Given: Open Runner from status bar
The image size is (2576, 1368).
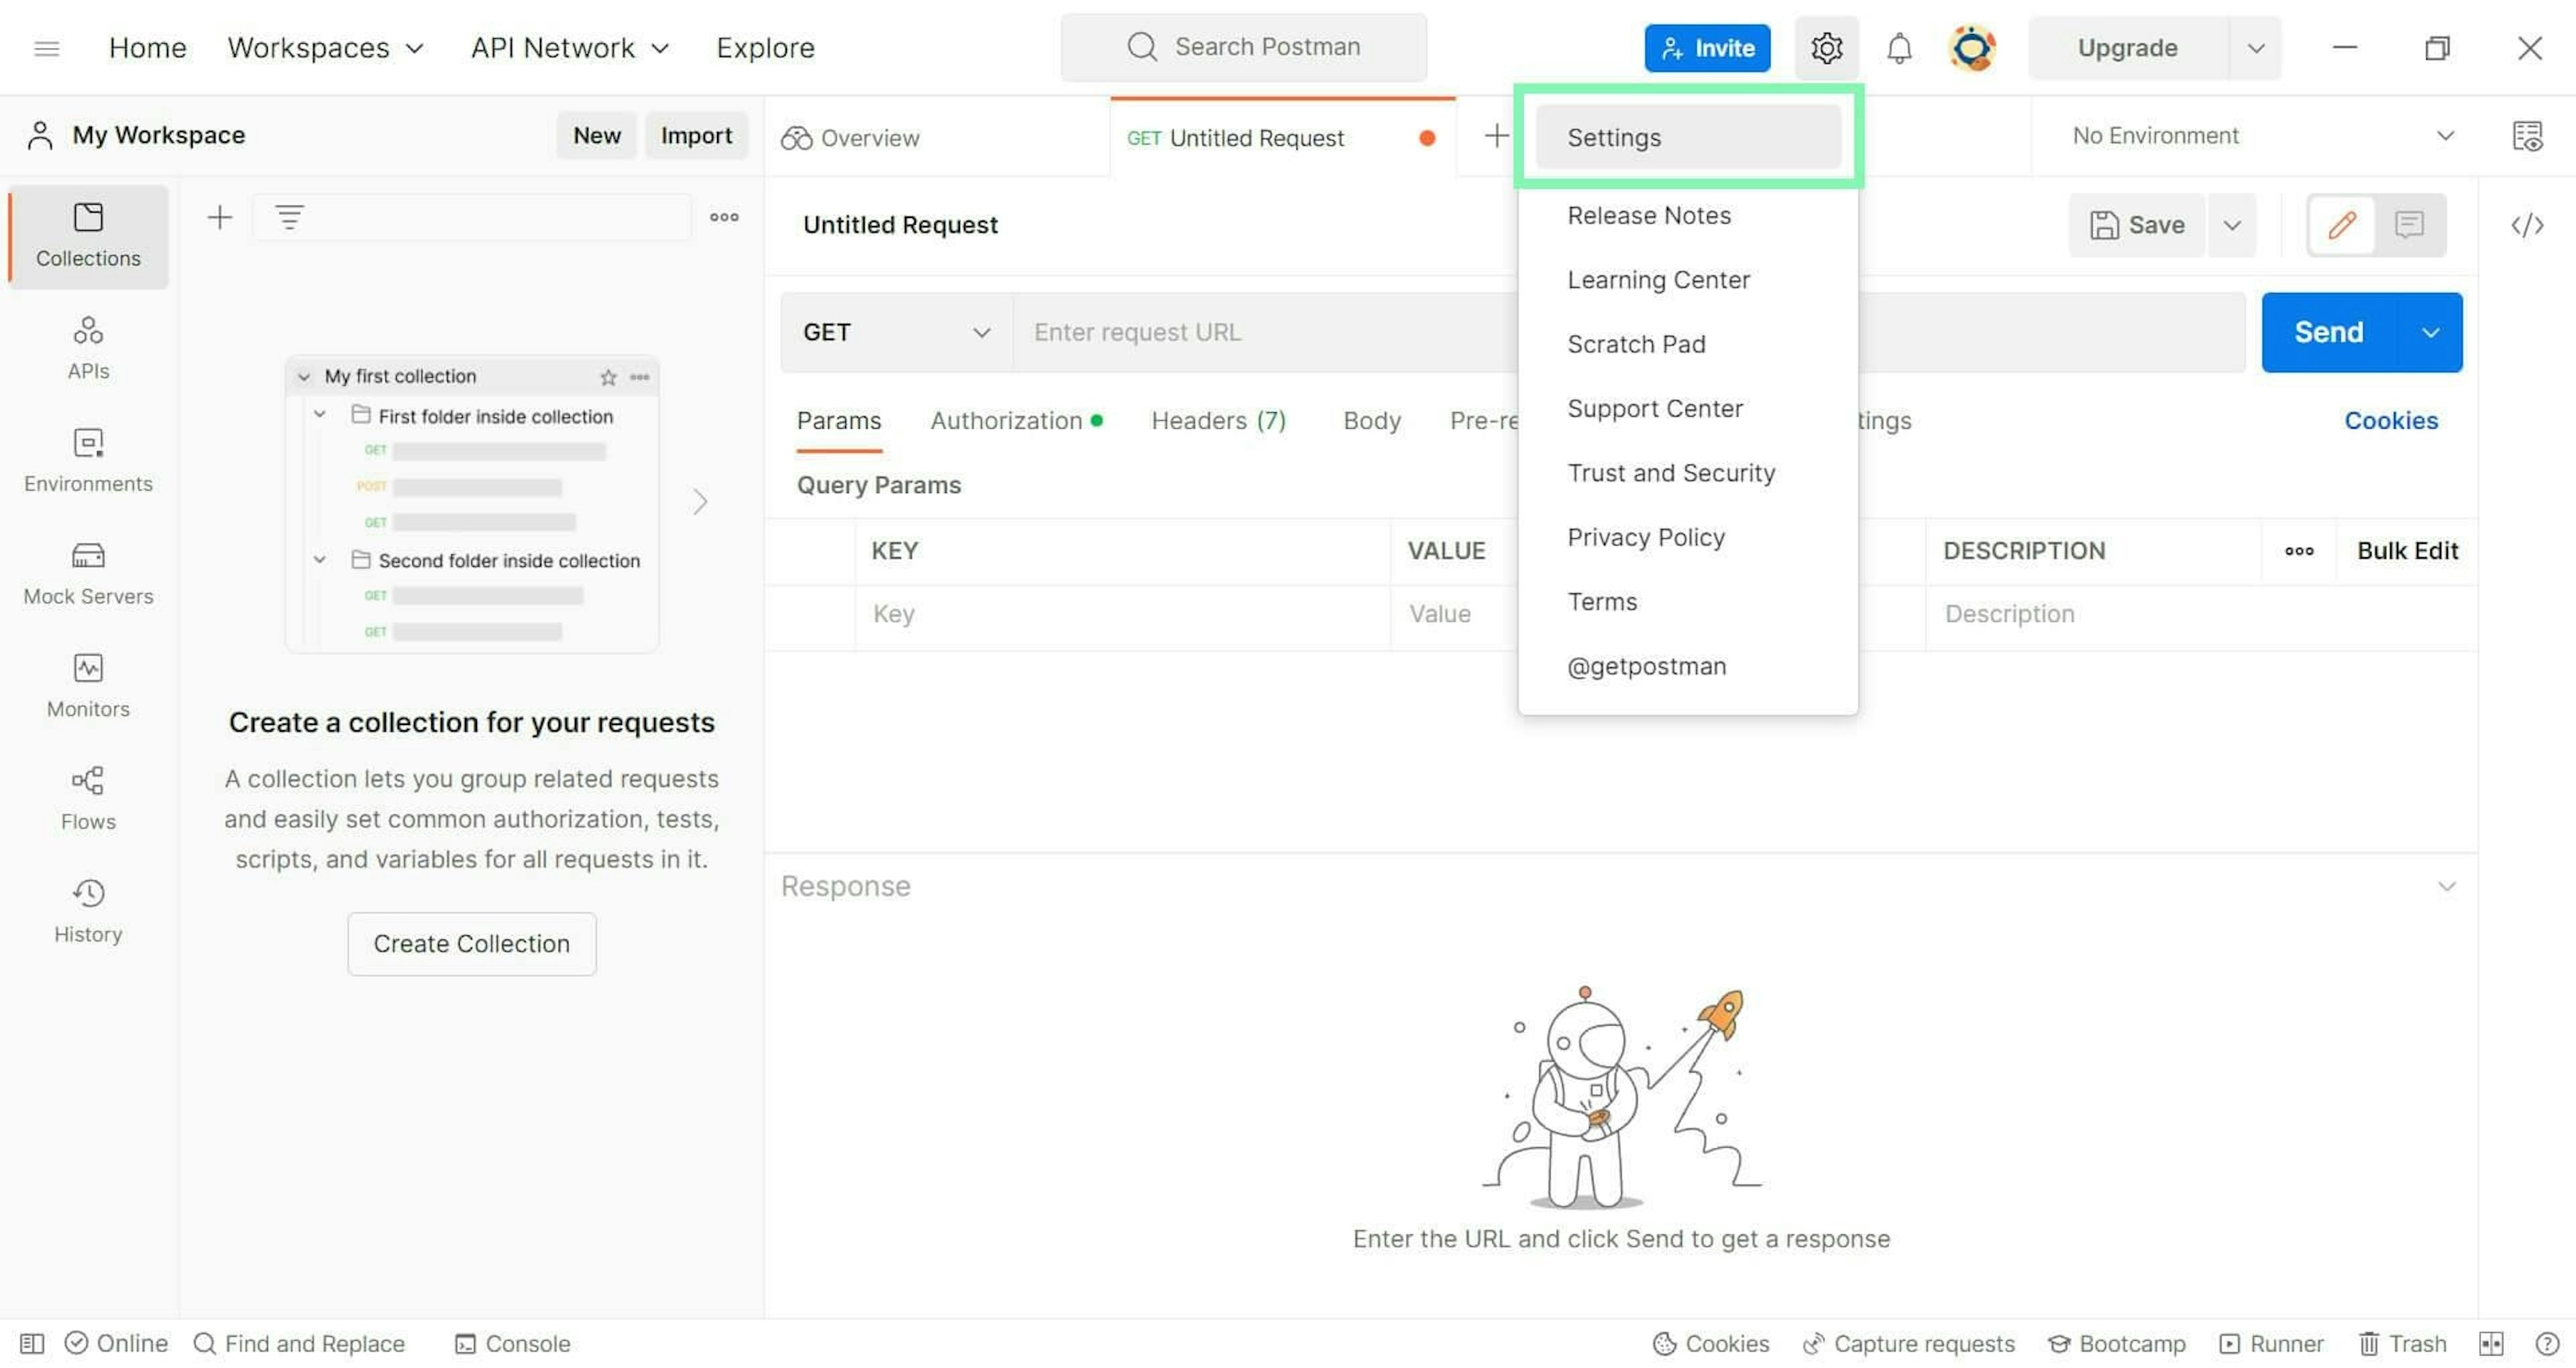Looking at the screenshot, I should pos(2271,1343).
